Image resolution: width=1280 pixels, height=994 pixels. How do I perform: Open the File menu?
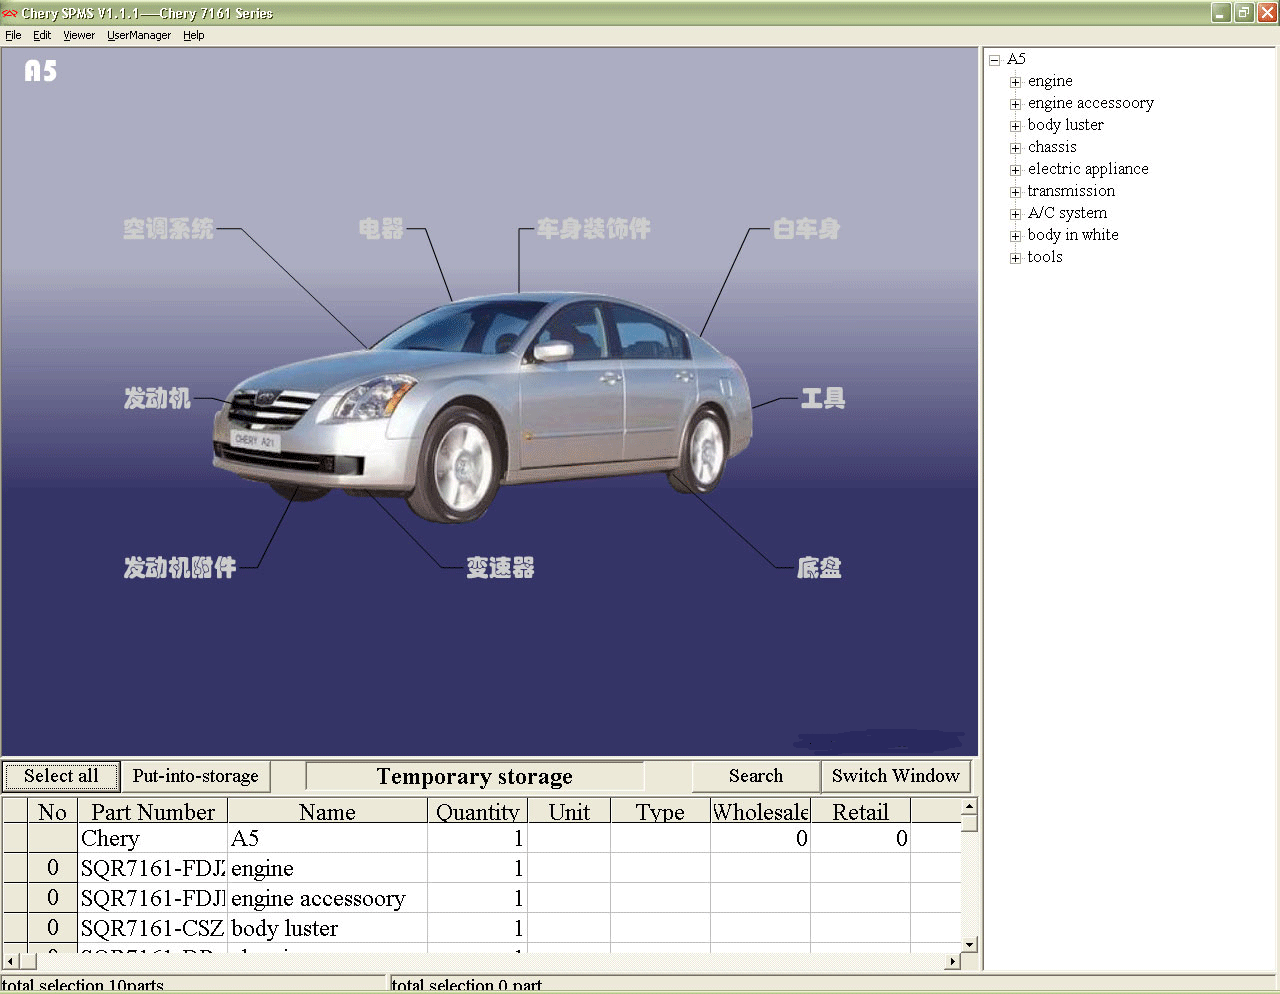click(13, 35)
